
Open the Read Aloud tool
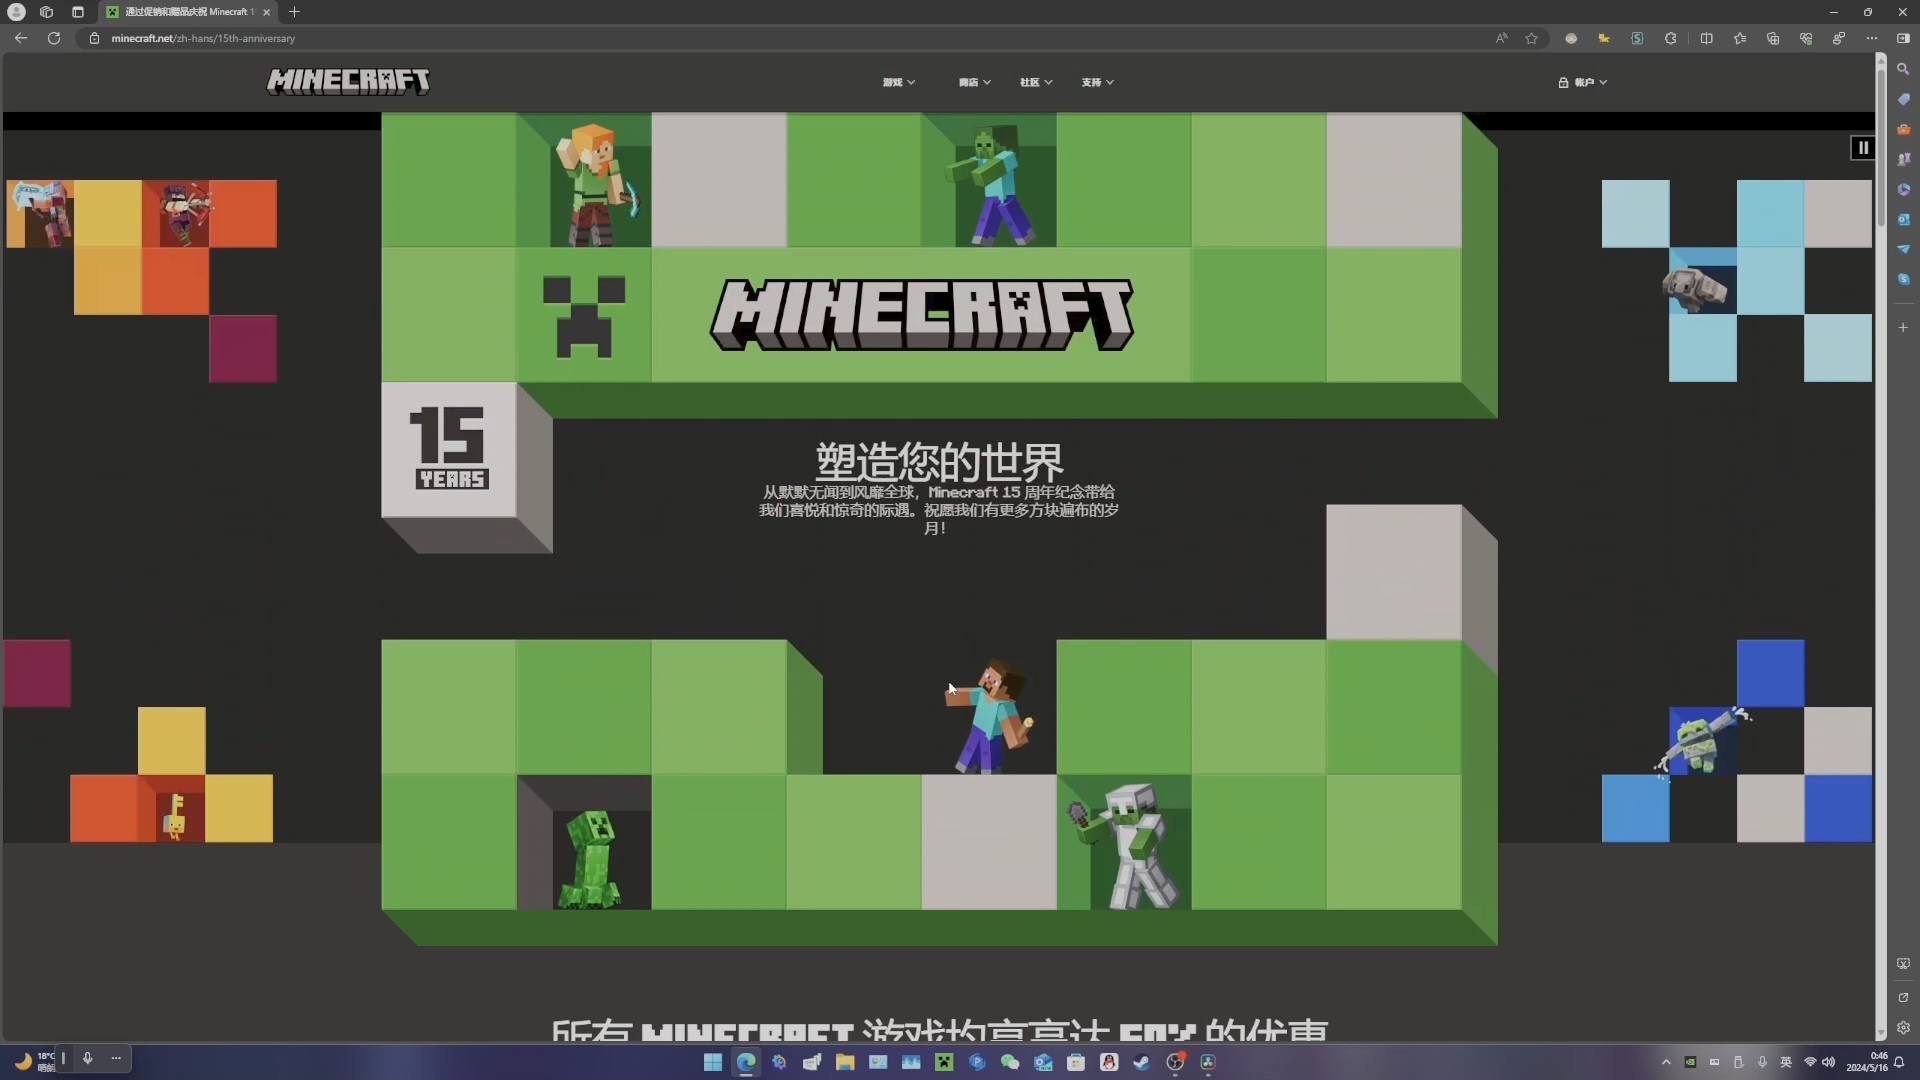(1501, 38)
